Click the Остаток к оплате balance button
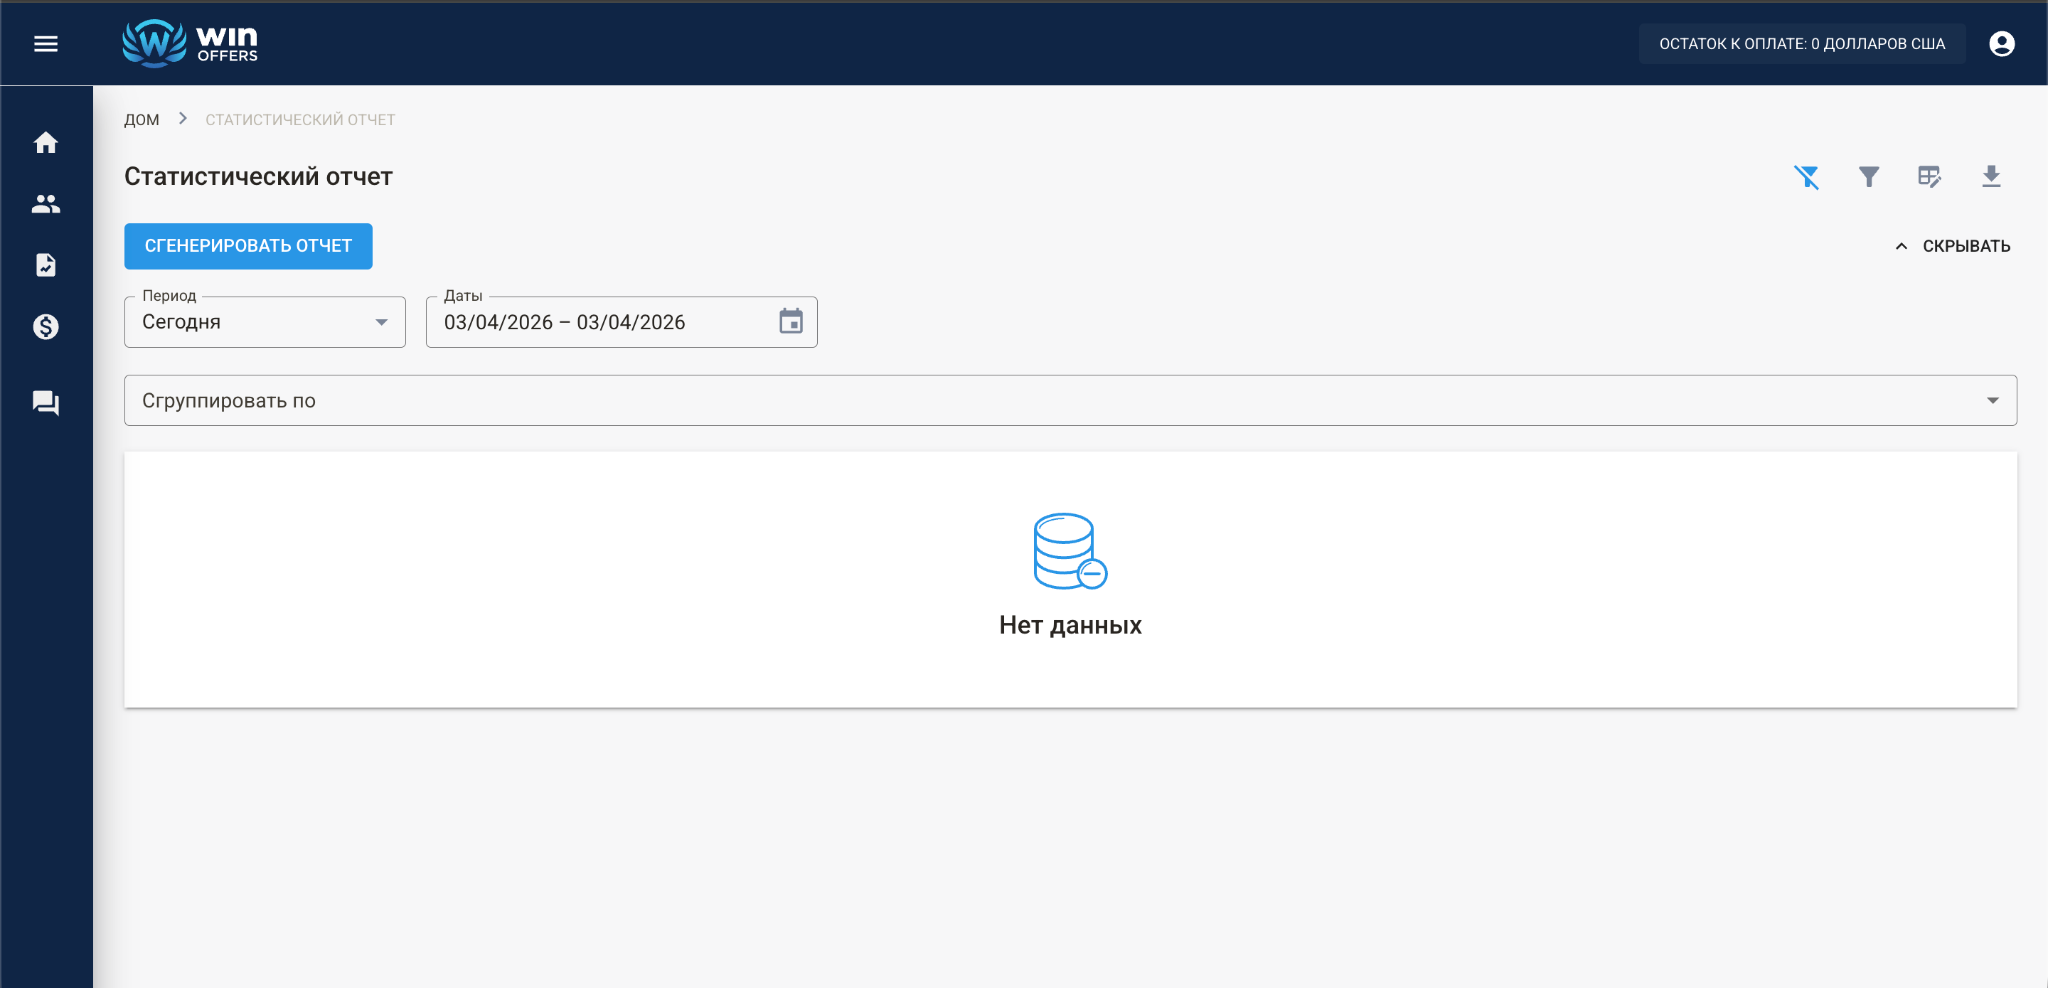Viewport: 2048px width, 988px height. pyautogui.click(x=1802, y=44)
